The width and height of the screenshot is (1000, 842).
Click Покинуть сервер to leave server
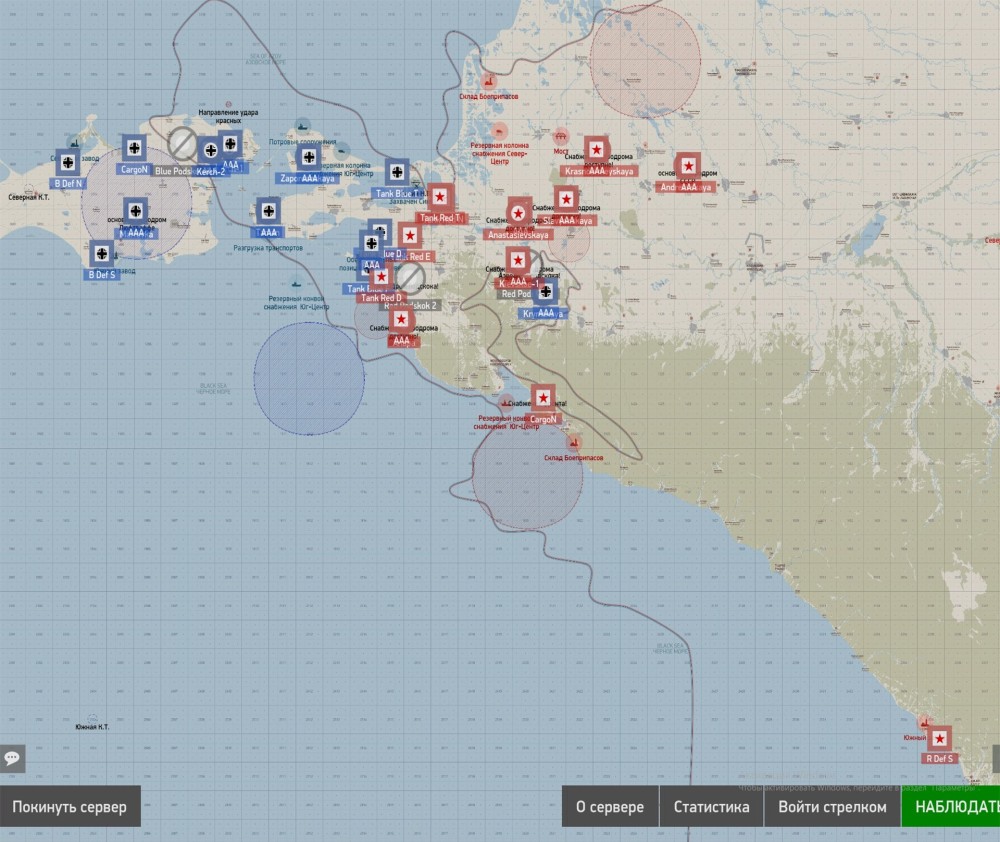70,807
